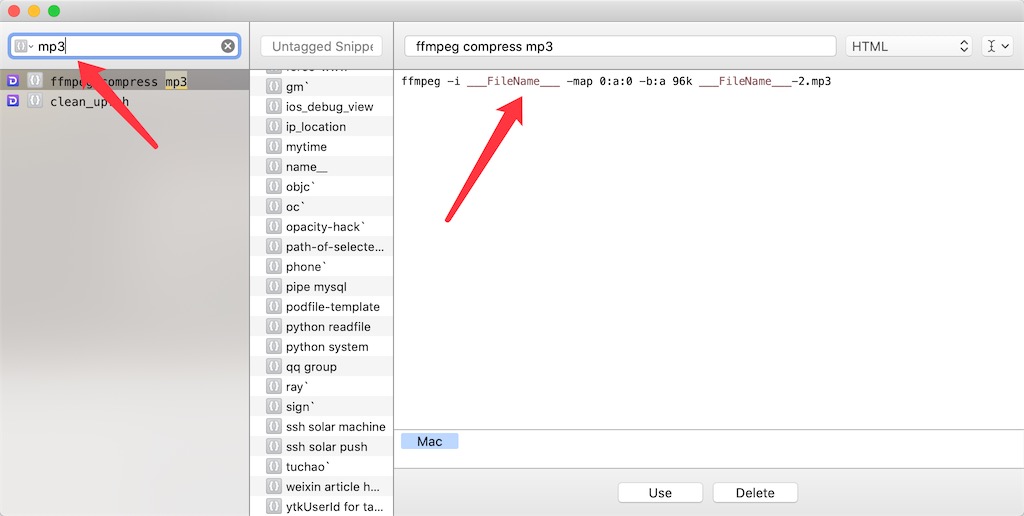Open the HTML language dropdown
Screen dimensions: 1024x516
point(908,46)
